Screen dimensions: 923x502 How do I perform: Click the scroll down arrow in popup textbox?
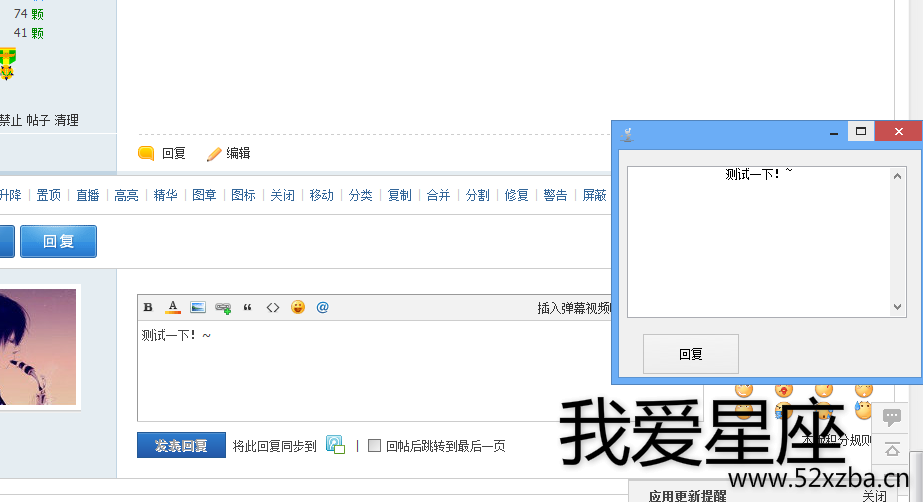click(x=897, y=308)
